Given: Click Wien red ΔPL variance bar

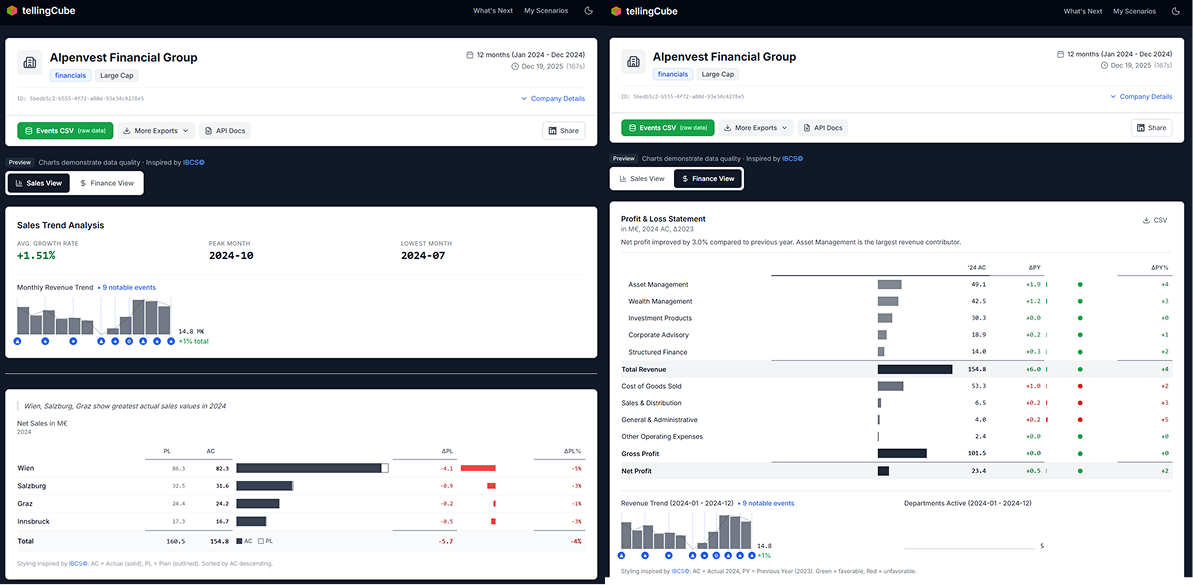Looking at the screenshot, I should point(478,468).
